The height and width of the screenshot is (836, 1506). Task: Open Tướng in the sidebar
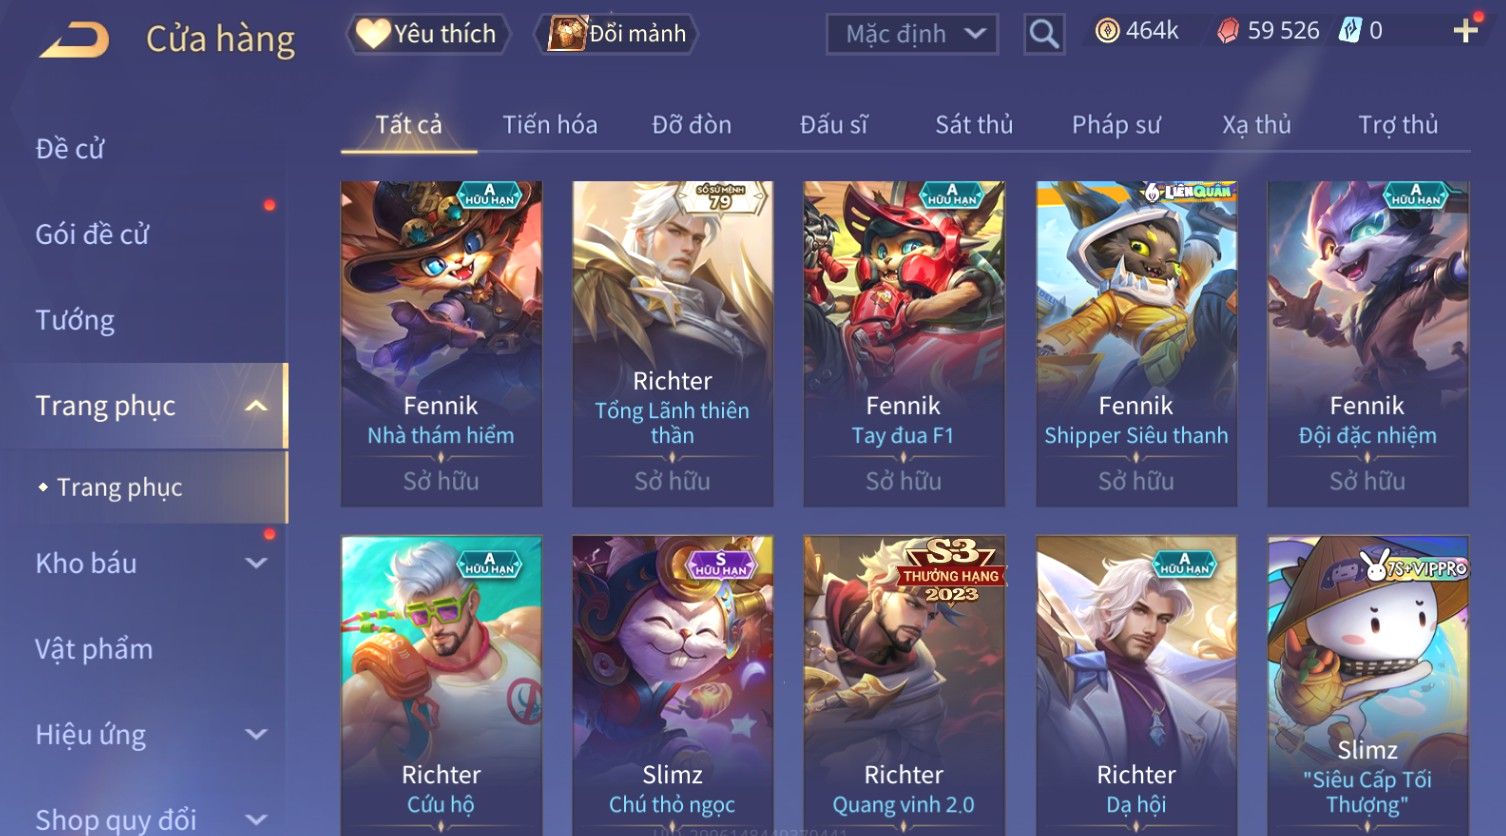pos(75,320)
